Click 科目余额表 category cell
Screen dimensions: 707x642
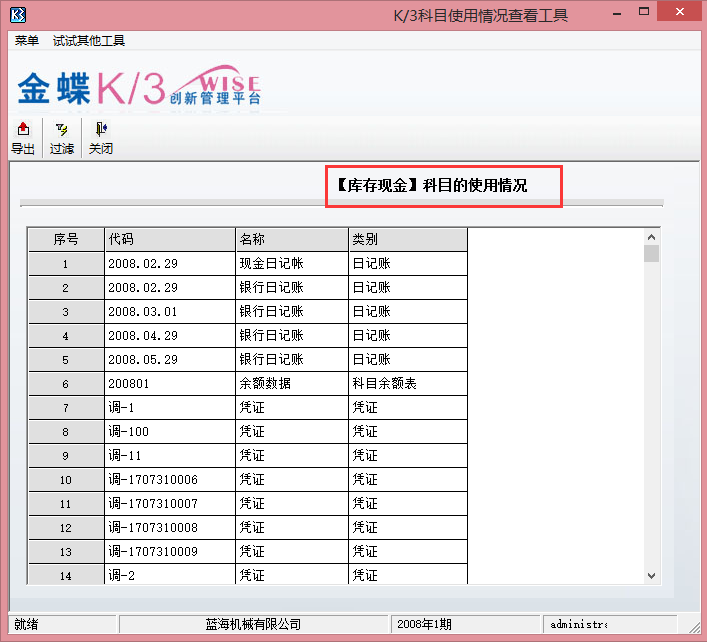point(407,384)
